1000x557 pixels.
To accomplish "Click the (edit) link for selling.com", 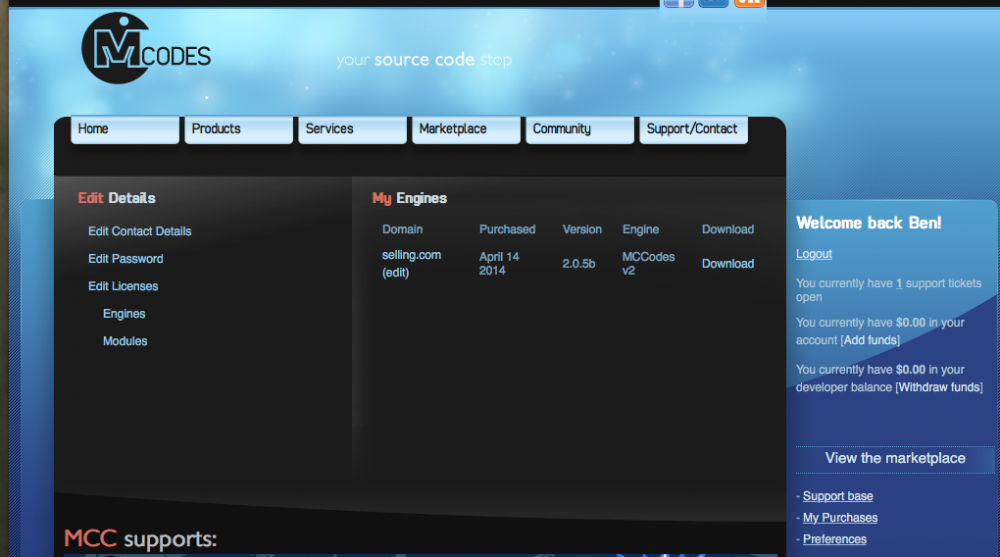I will tap(396, 273).
